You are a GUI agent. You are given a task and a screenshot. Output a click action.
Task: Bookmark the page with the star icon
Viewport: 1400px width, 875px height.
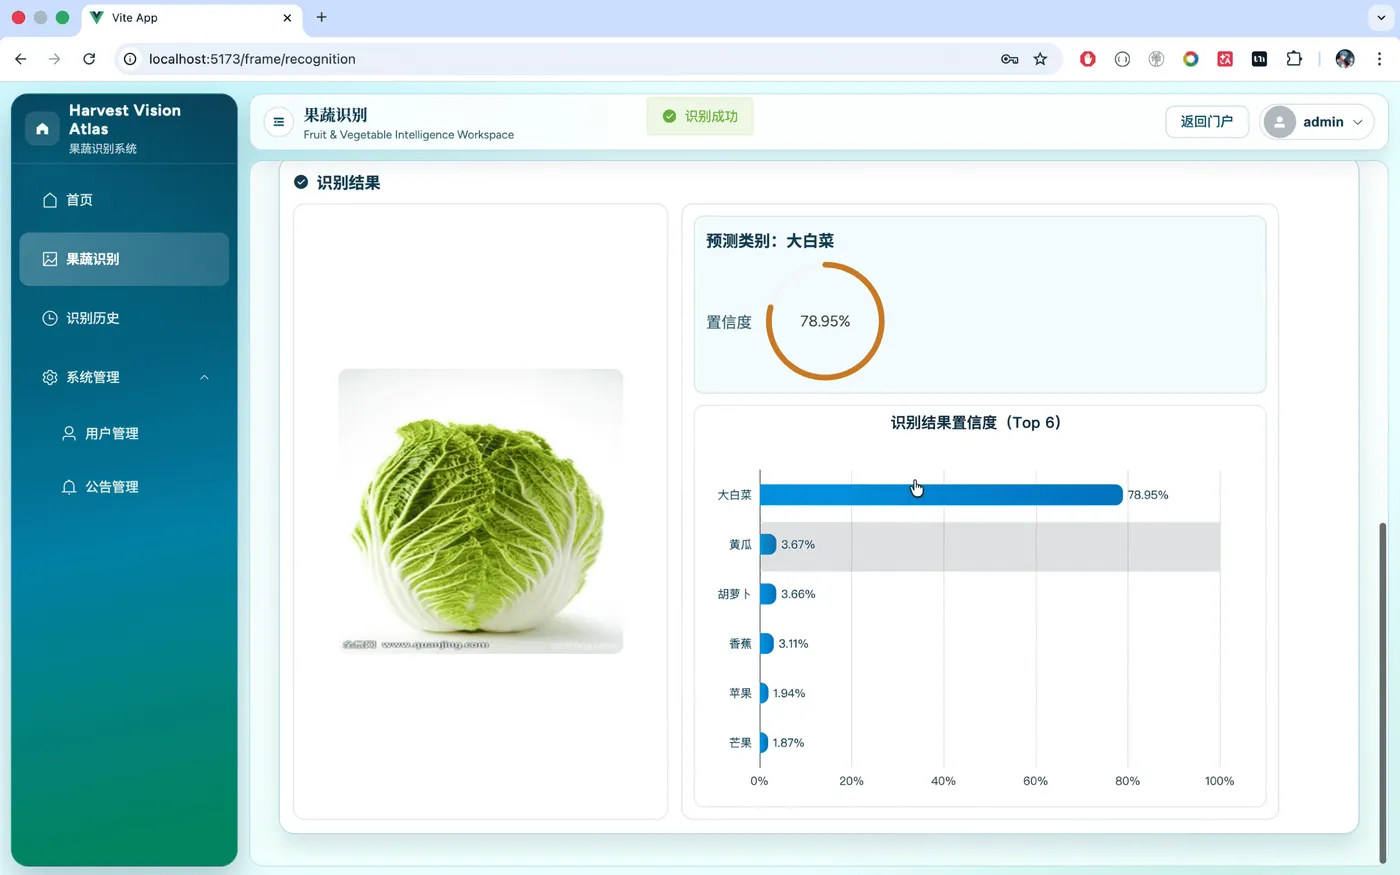[1040, 59]
